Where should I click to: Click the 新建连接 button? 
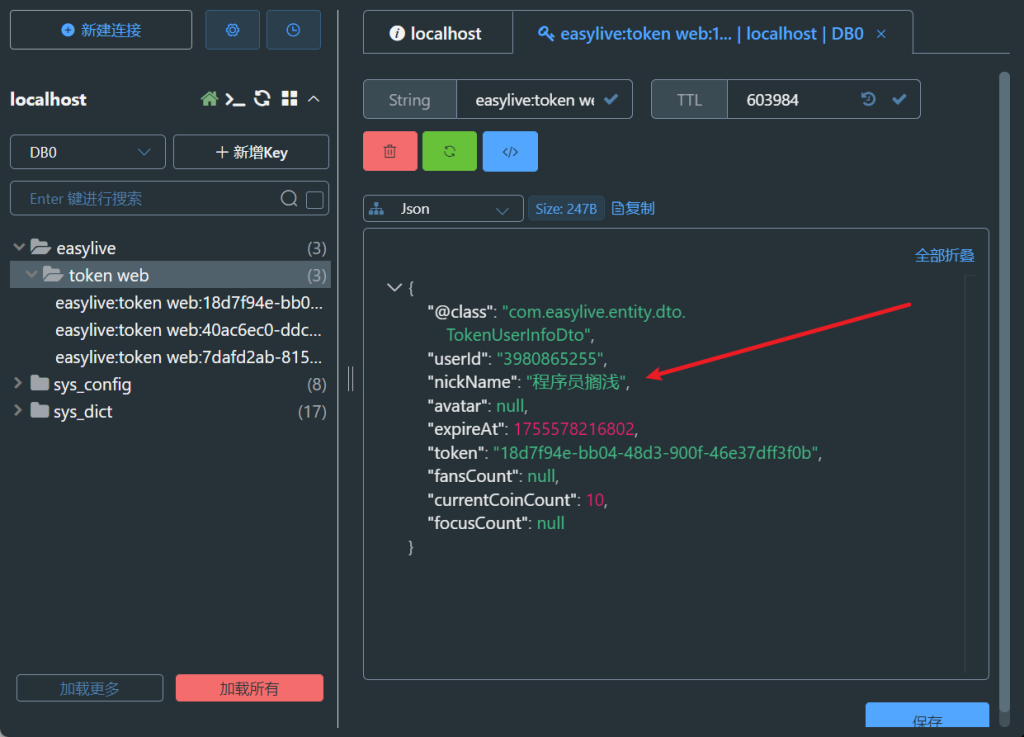101,30
